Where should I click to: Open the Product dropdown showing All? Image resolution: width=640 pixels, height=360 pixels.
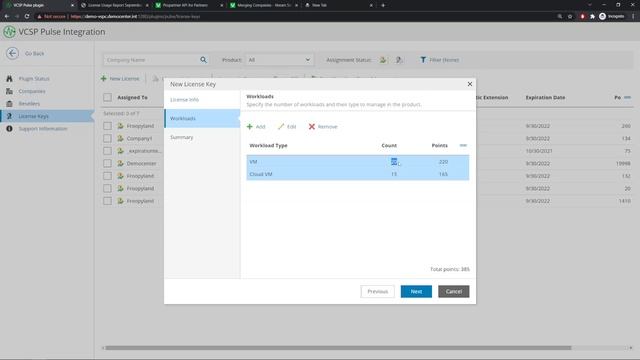[x=280, y=60]
